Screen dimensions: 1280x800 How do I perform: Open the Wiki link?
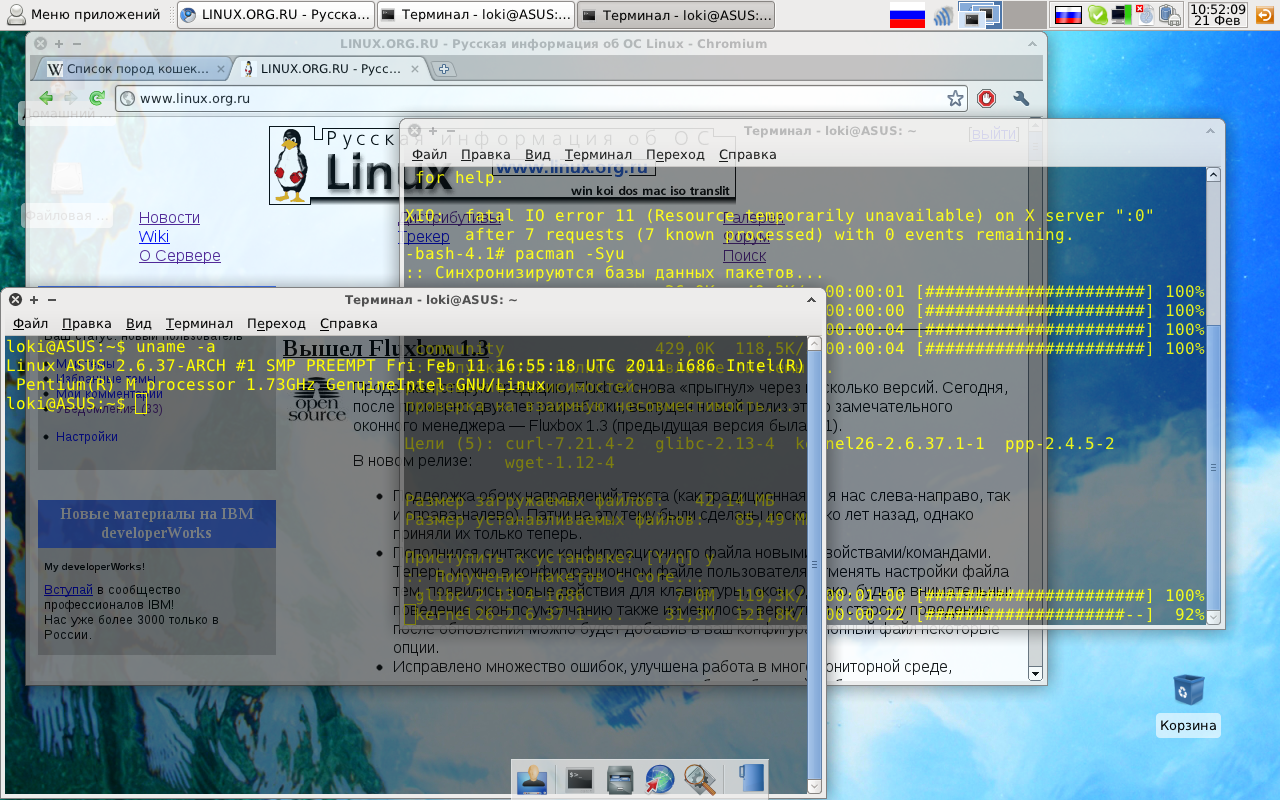click(x=154, y=236)
